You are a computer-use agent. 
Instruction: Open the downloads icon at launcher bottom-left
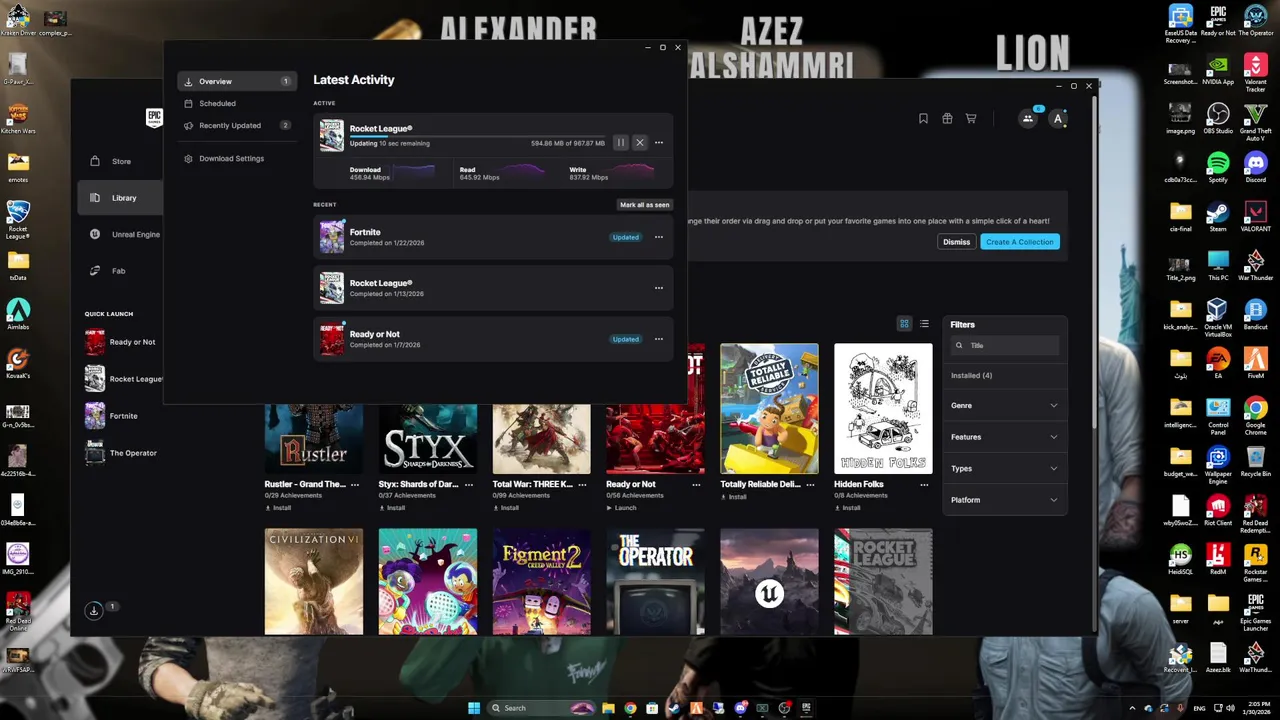[94, 610]
